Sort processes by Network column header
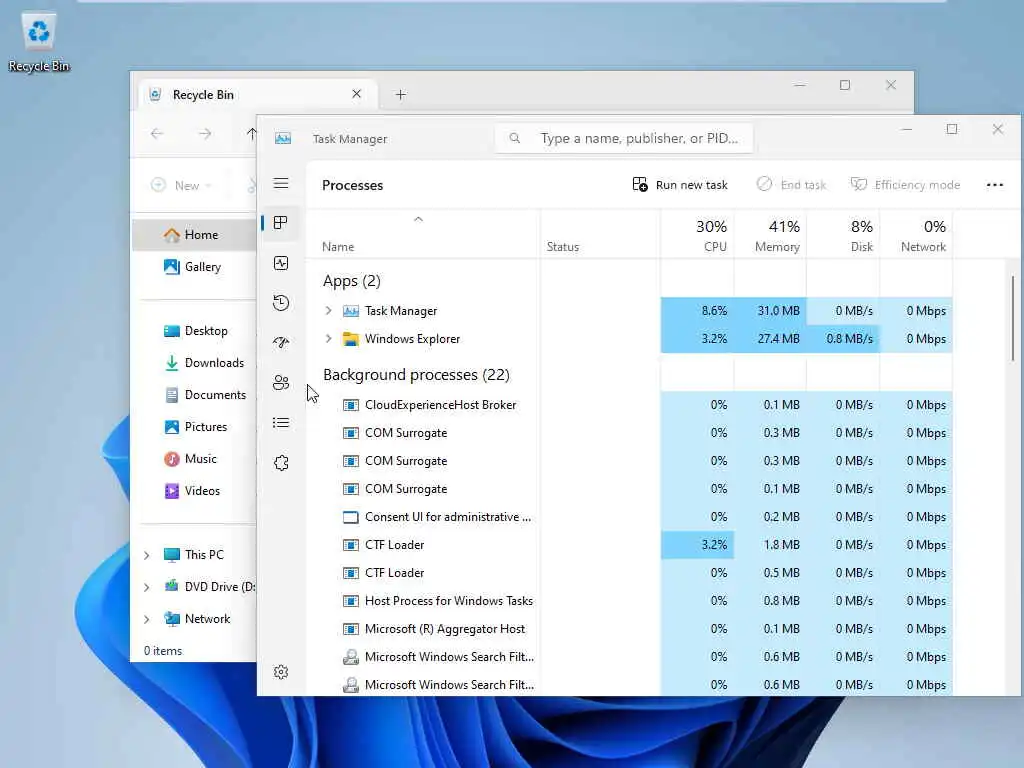The width and height of the screenshot is (1024, 768). pyautogui.click(x=916, y=235)
